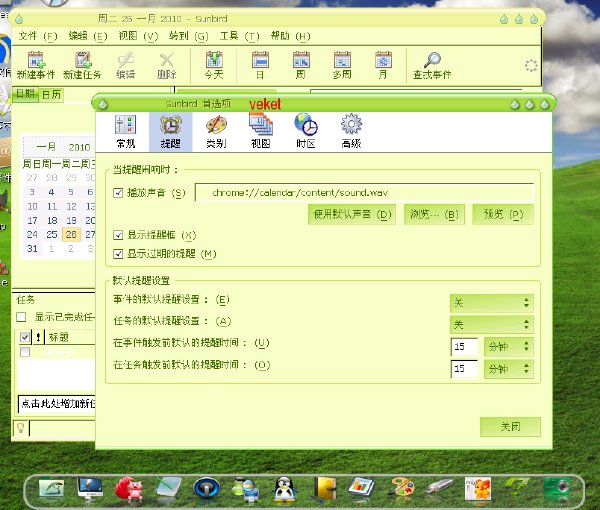Click the priority exclamation column header
600x510 pixels.
click(38, 337)
